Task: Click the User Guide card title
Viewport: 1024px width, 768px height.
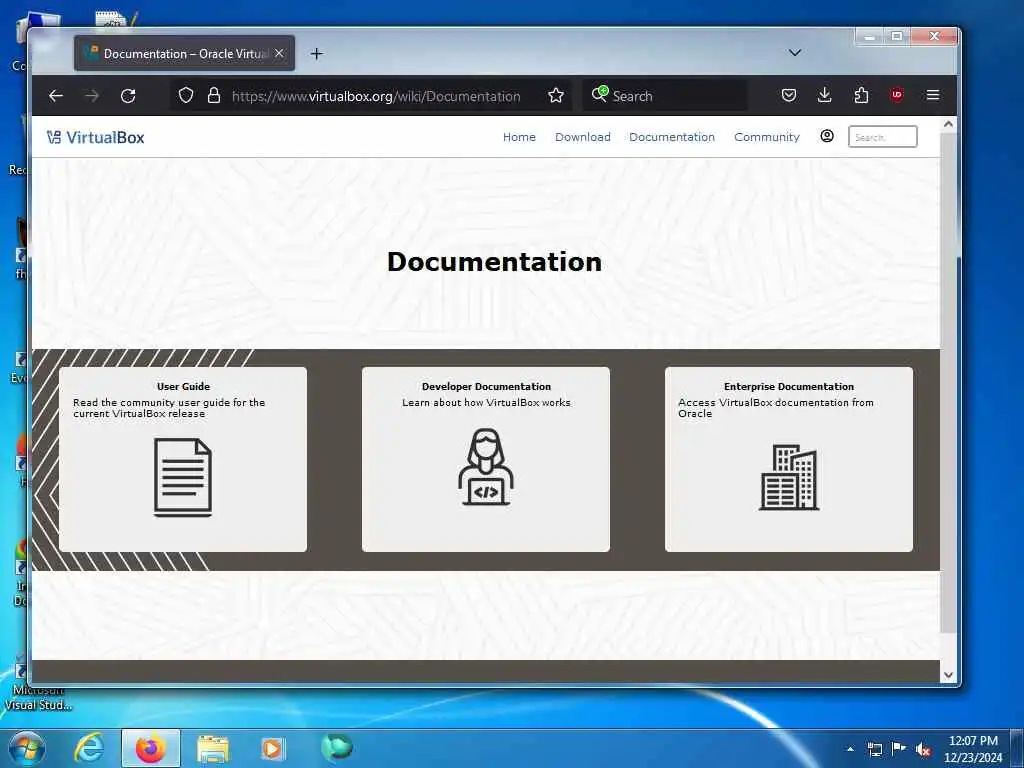Action: 184,387
